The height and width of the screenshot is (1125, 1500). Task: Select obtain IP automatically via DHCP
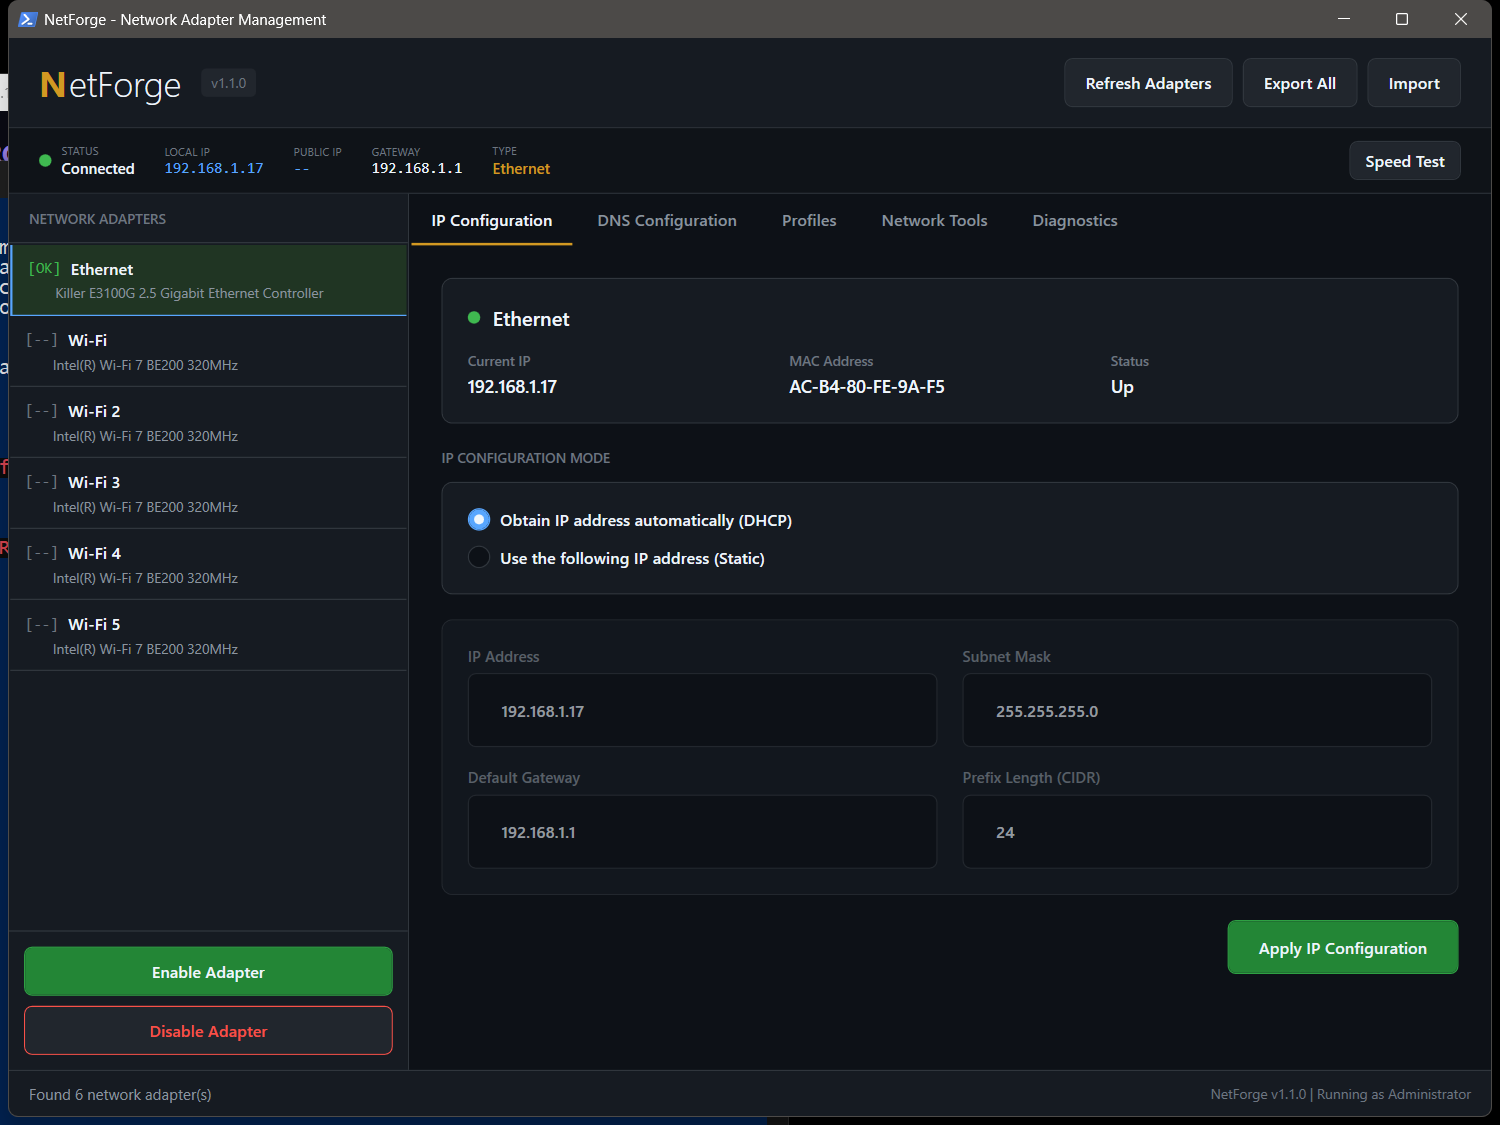click(479, 519)
